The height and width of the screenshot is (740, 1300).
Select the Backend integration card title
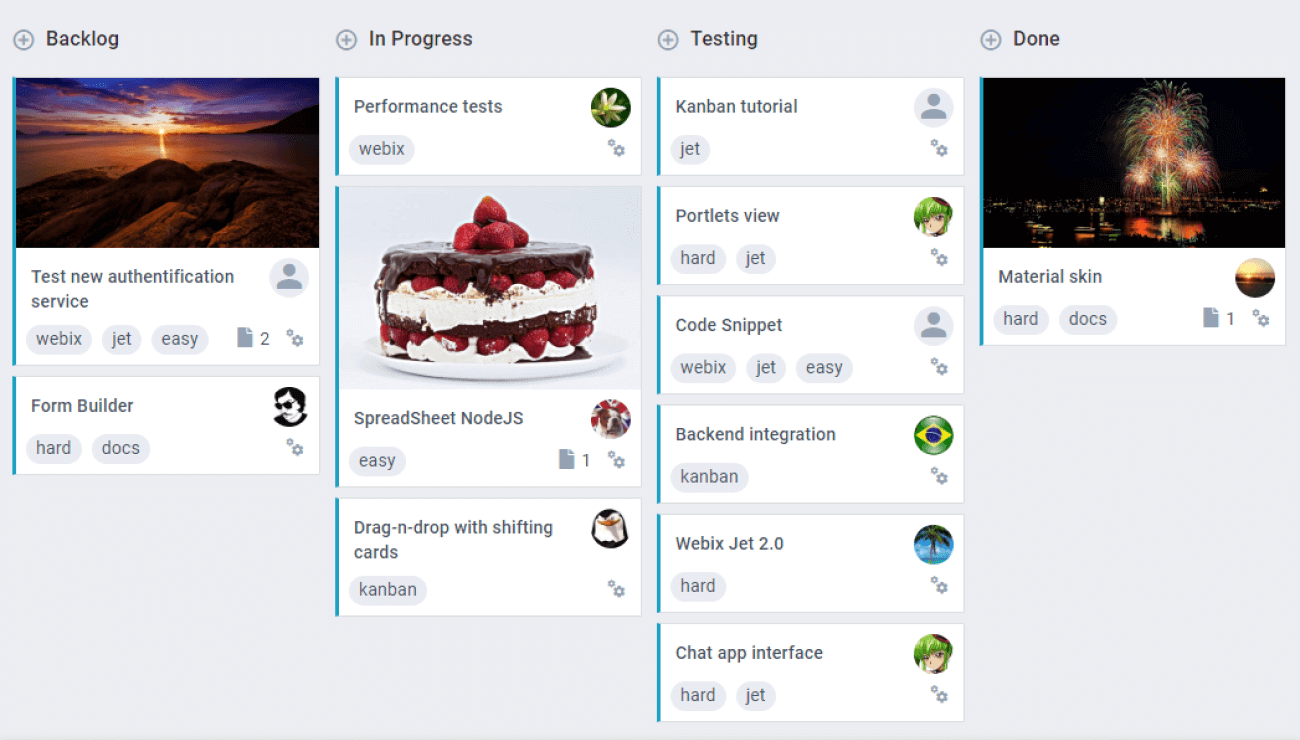[x=756, y=434]
